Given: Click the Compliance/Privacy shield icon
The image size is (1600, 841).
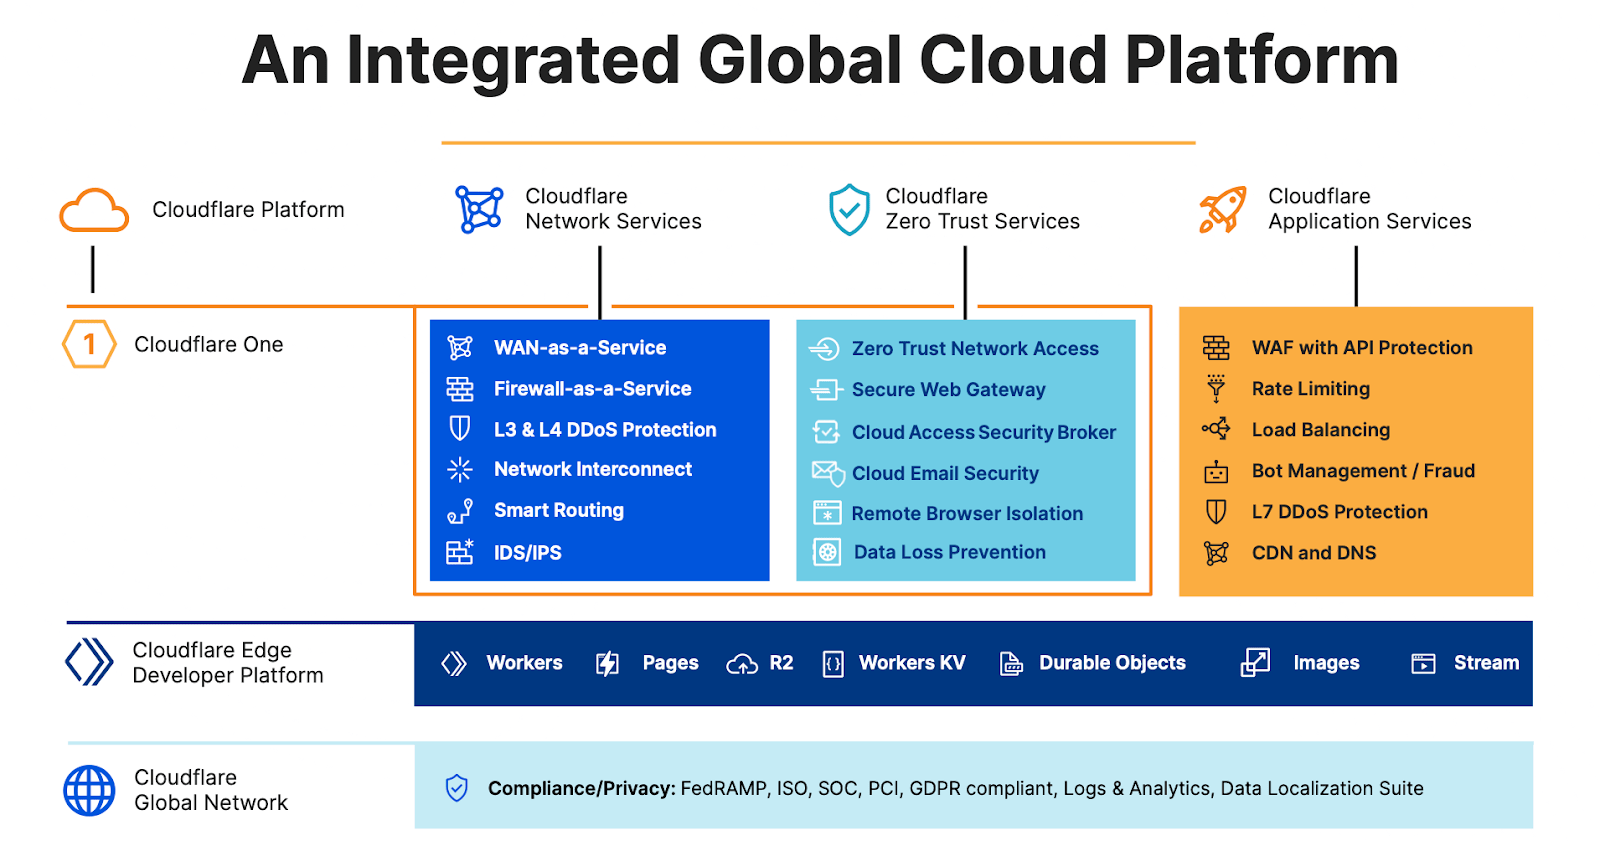Looking at the screenshot, I should [456, 788].
